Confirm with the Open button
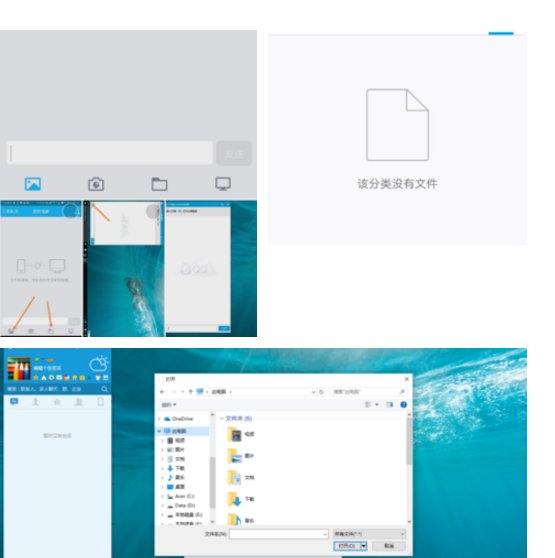 click(x=347, y=546)
